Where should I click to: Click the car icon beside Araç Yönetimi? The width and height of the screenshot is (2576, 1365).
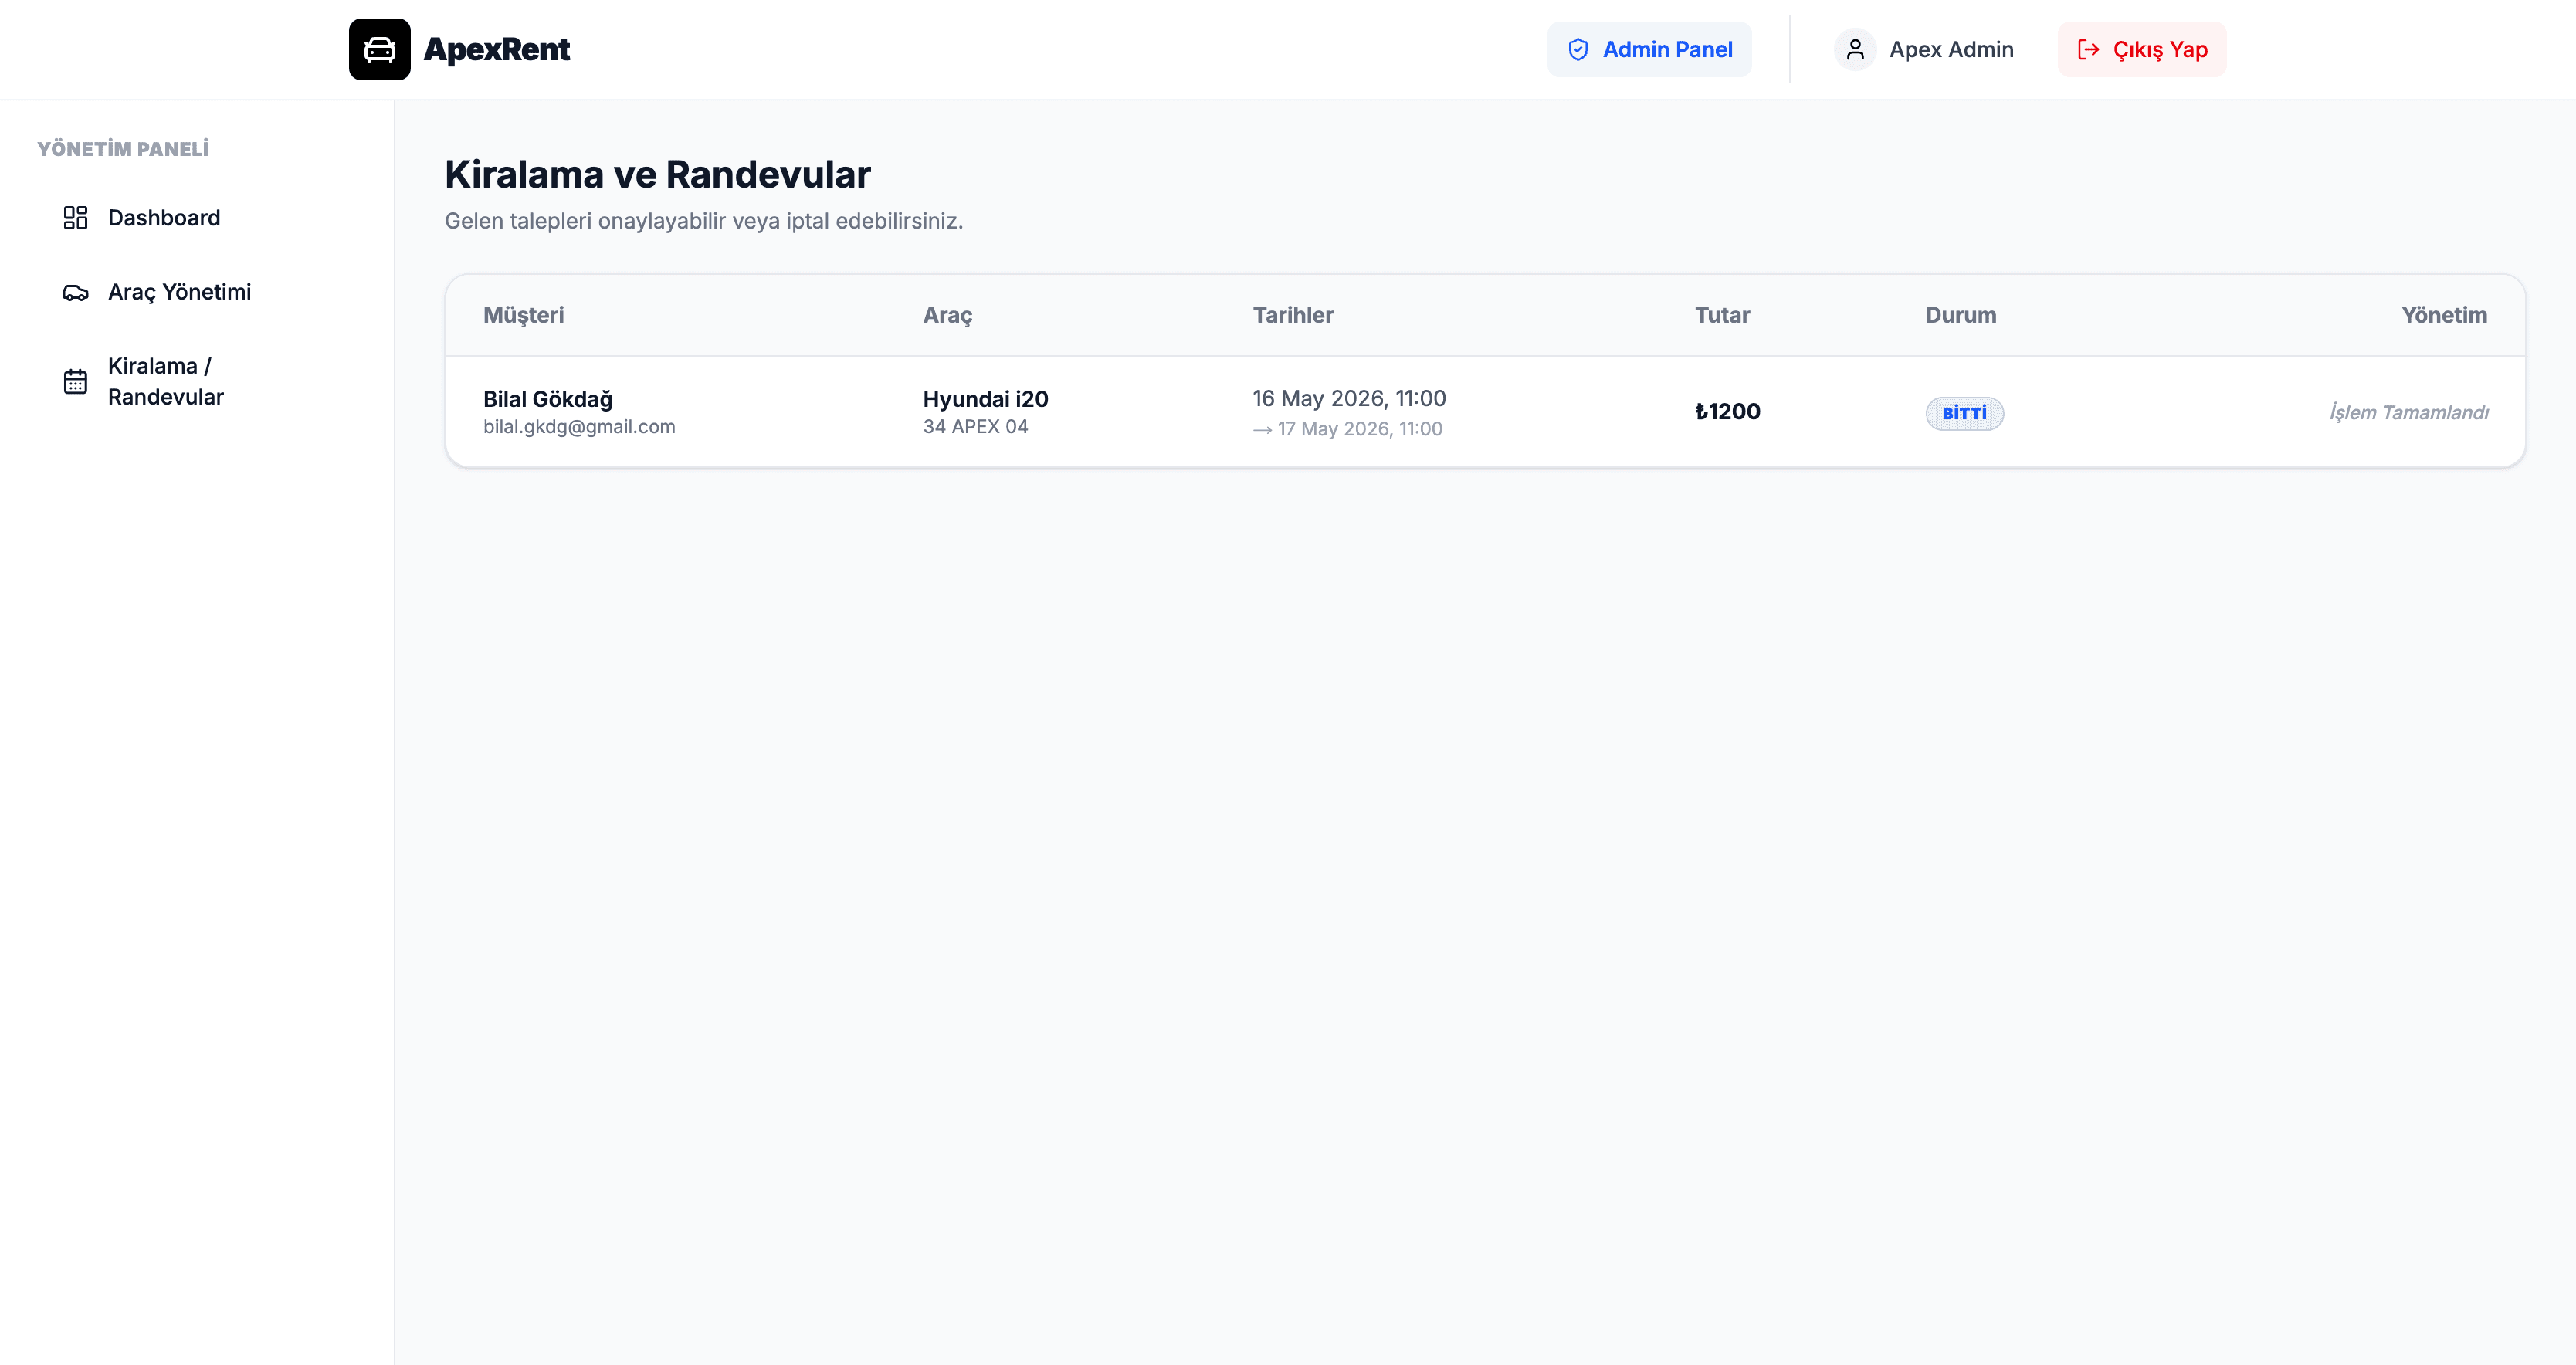pyautogui.click(x=76, y=292)
